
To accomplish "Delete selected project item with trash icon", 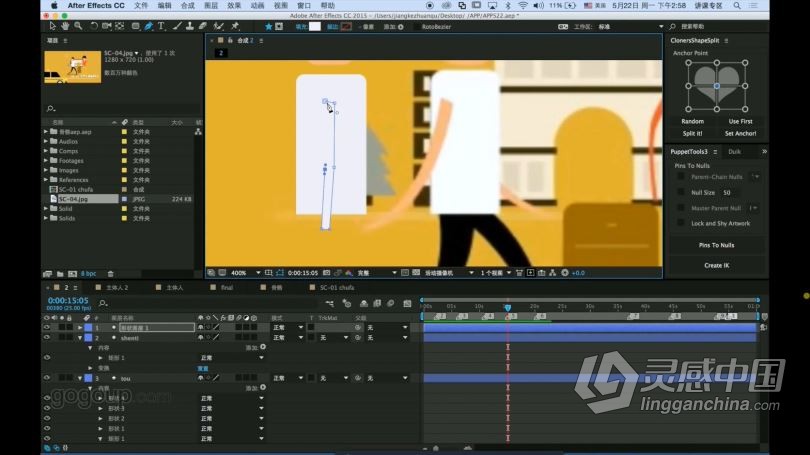I will (111, 274).
